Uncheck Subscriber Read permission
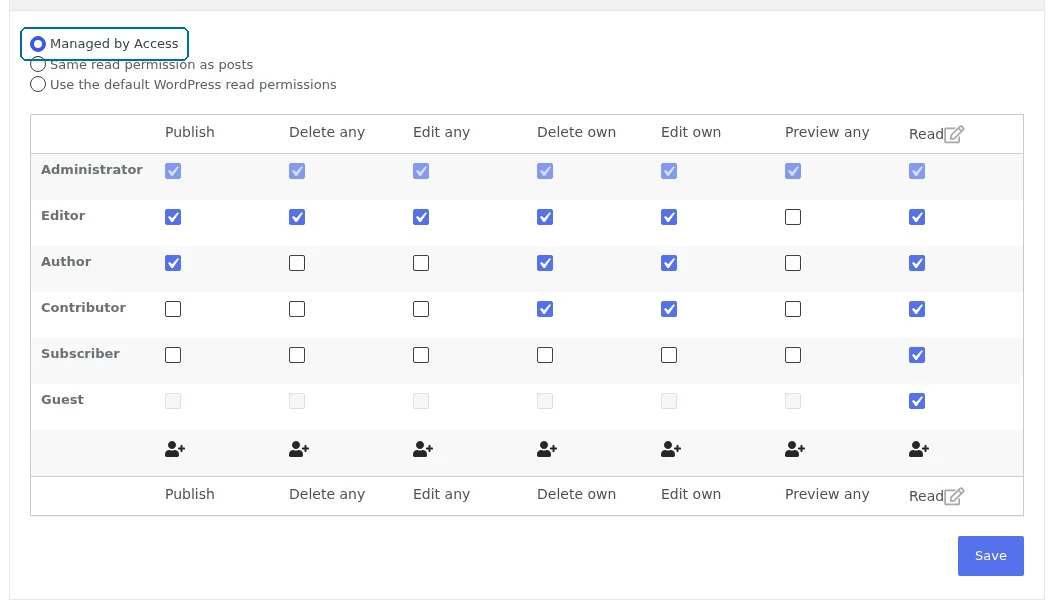Image resolution: width=1054 pixels, height=609 pixels. click(x=917, y=355)
